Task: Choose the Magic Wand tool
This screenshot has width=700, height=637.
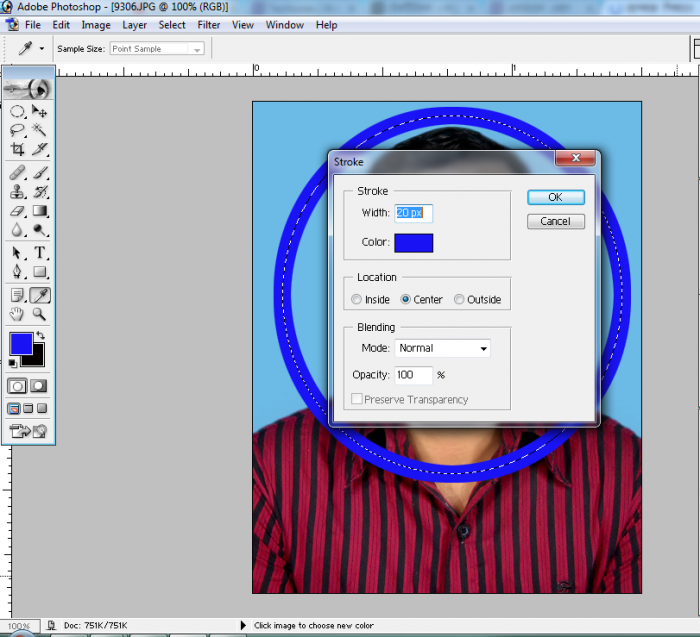Action: (40, 130)
